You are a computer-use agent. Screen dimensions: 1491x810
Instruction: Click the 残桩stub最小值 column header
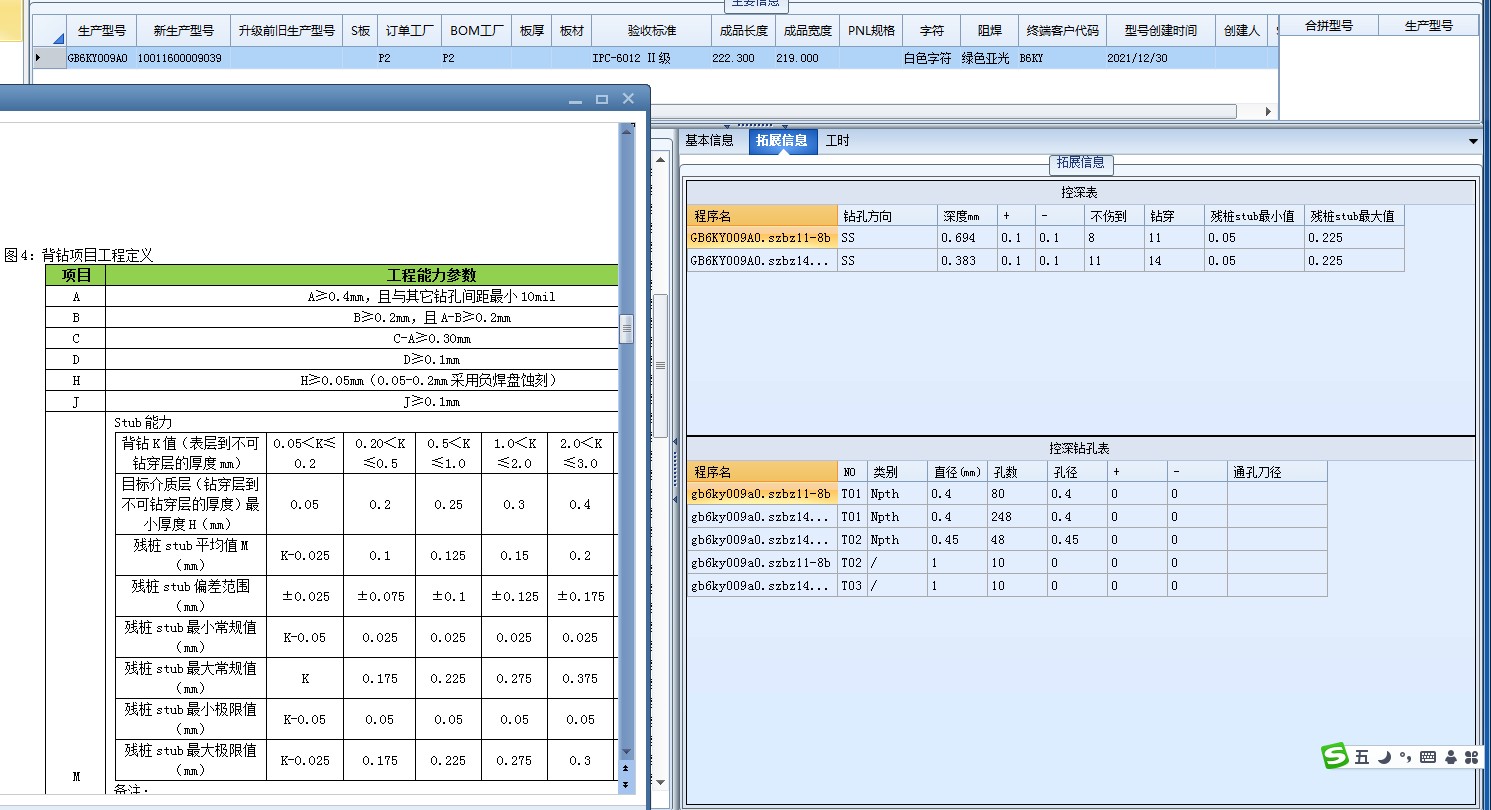tap(1254, 215)
